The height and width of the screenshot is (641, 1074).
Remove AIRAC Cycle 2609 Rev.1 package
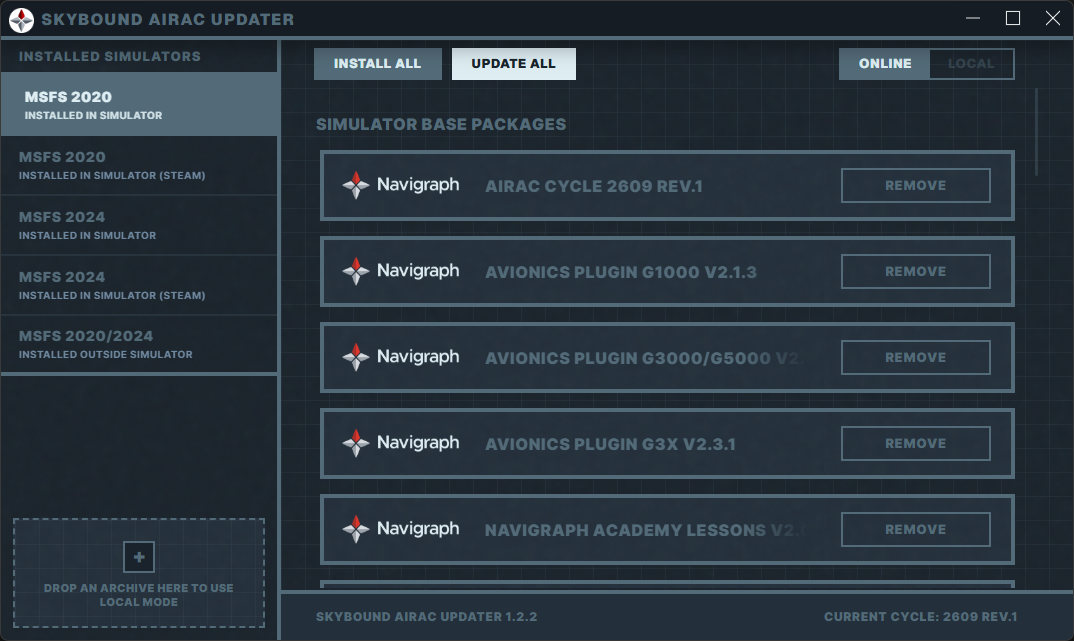point(916,186)
